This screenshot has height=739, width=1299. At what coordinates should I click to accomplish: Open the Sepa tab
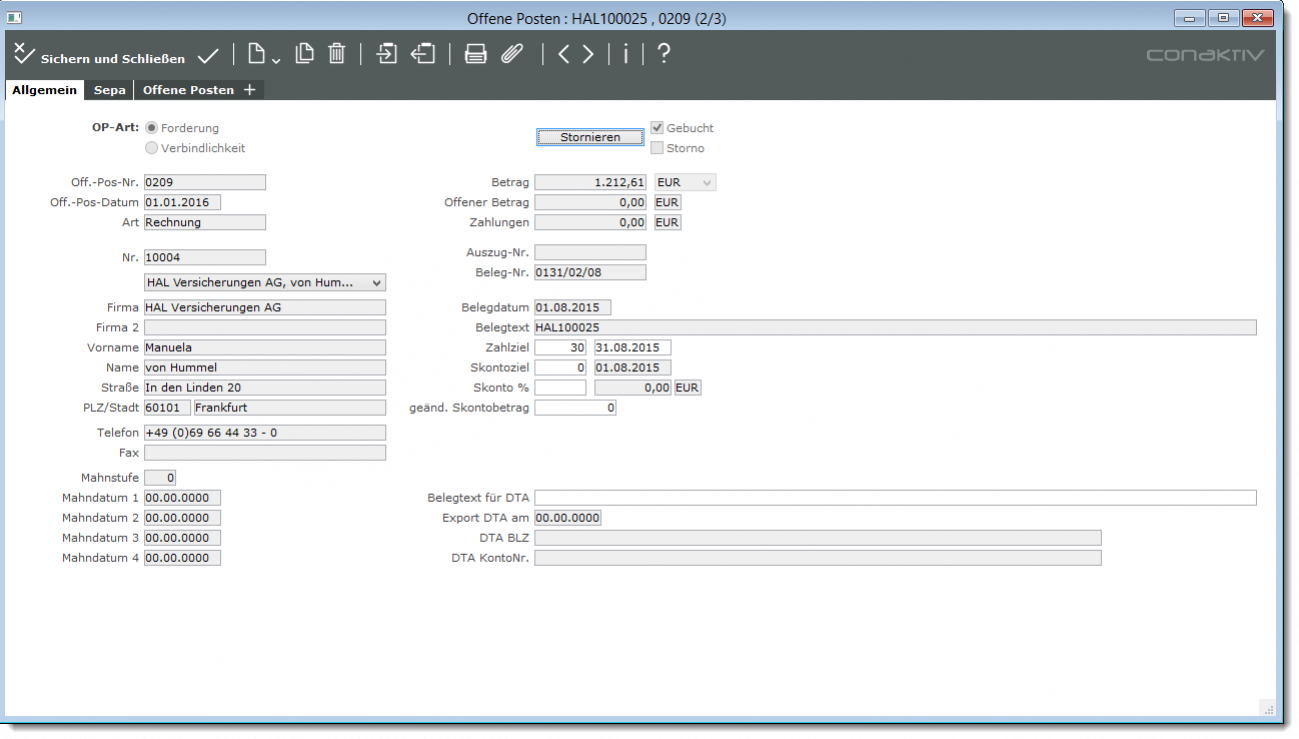click(x=110, y=90)
